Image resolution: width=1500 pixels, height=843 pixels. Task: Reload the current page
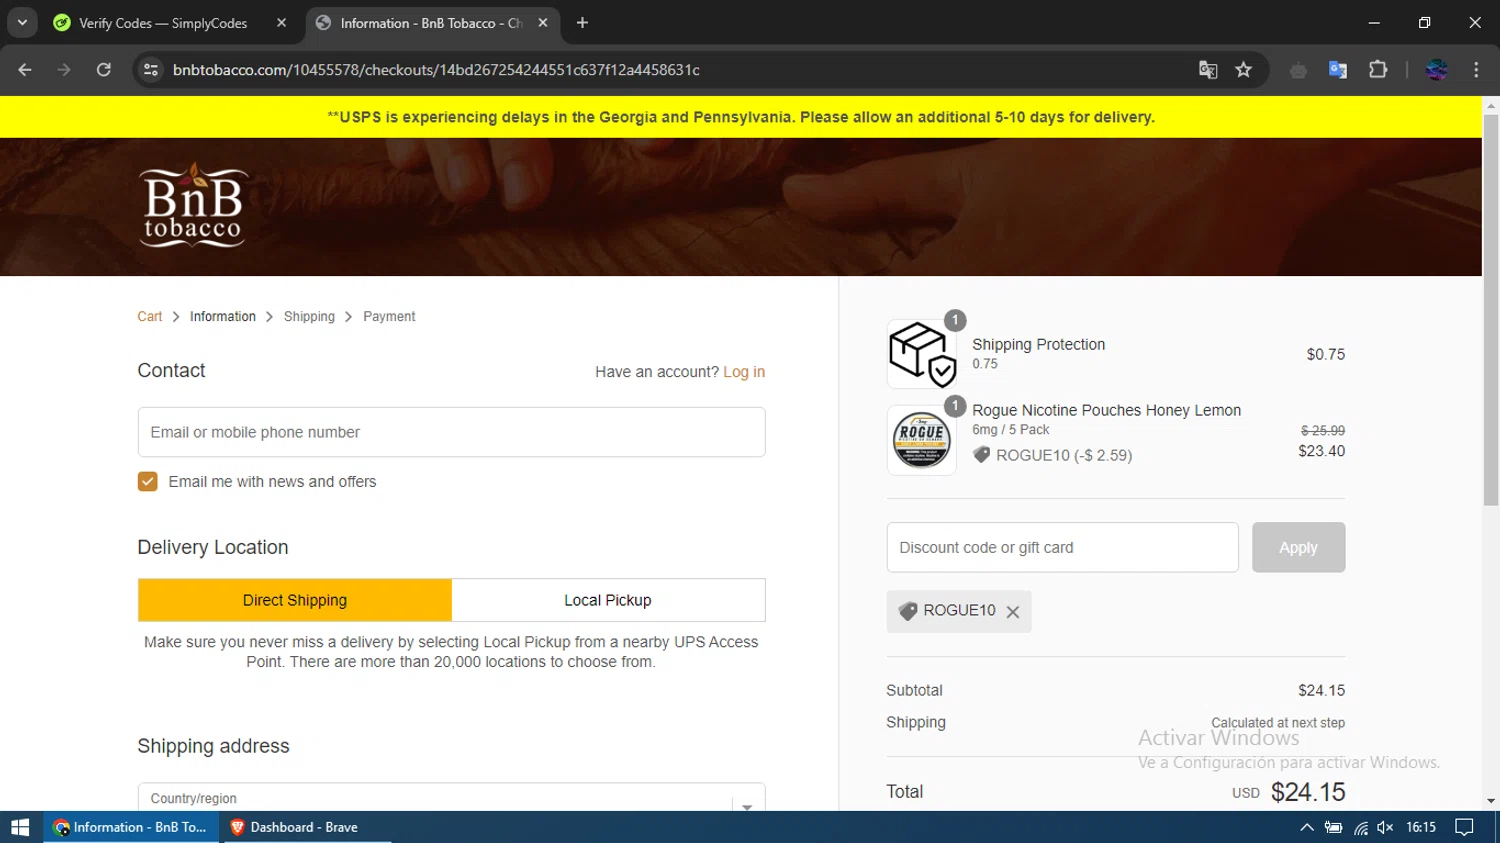click(x=104, y=70)
